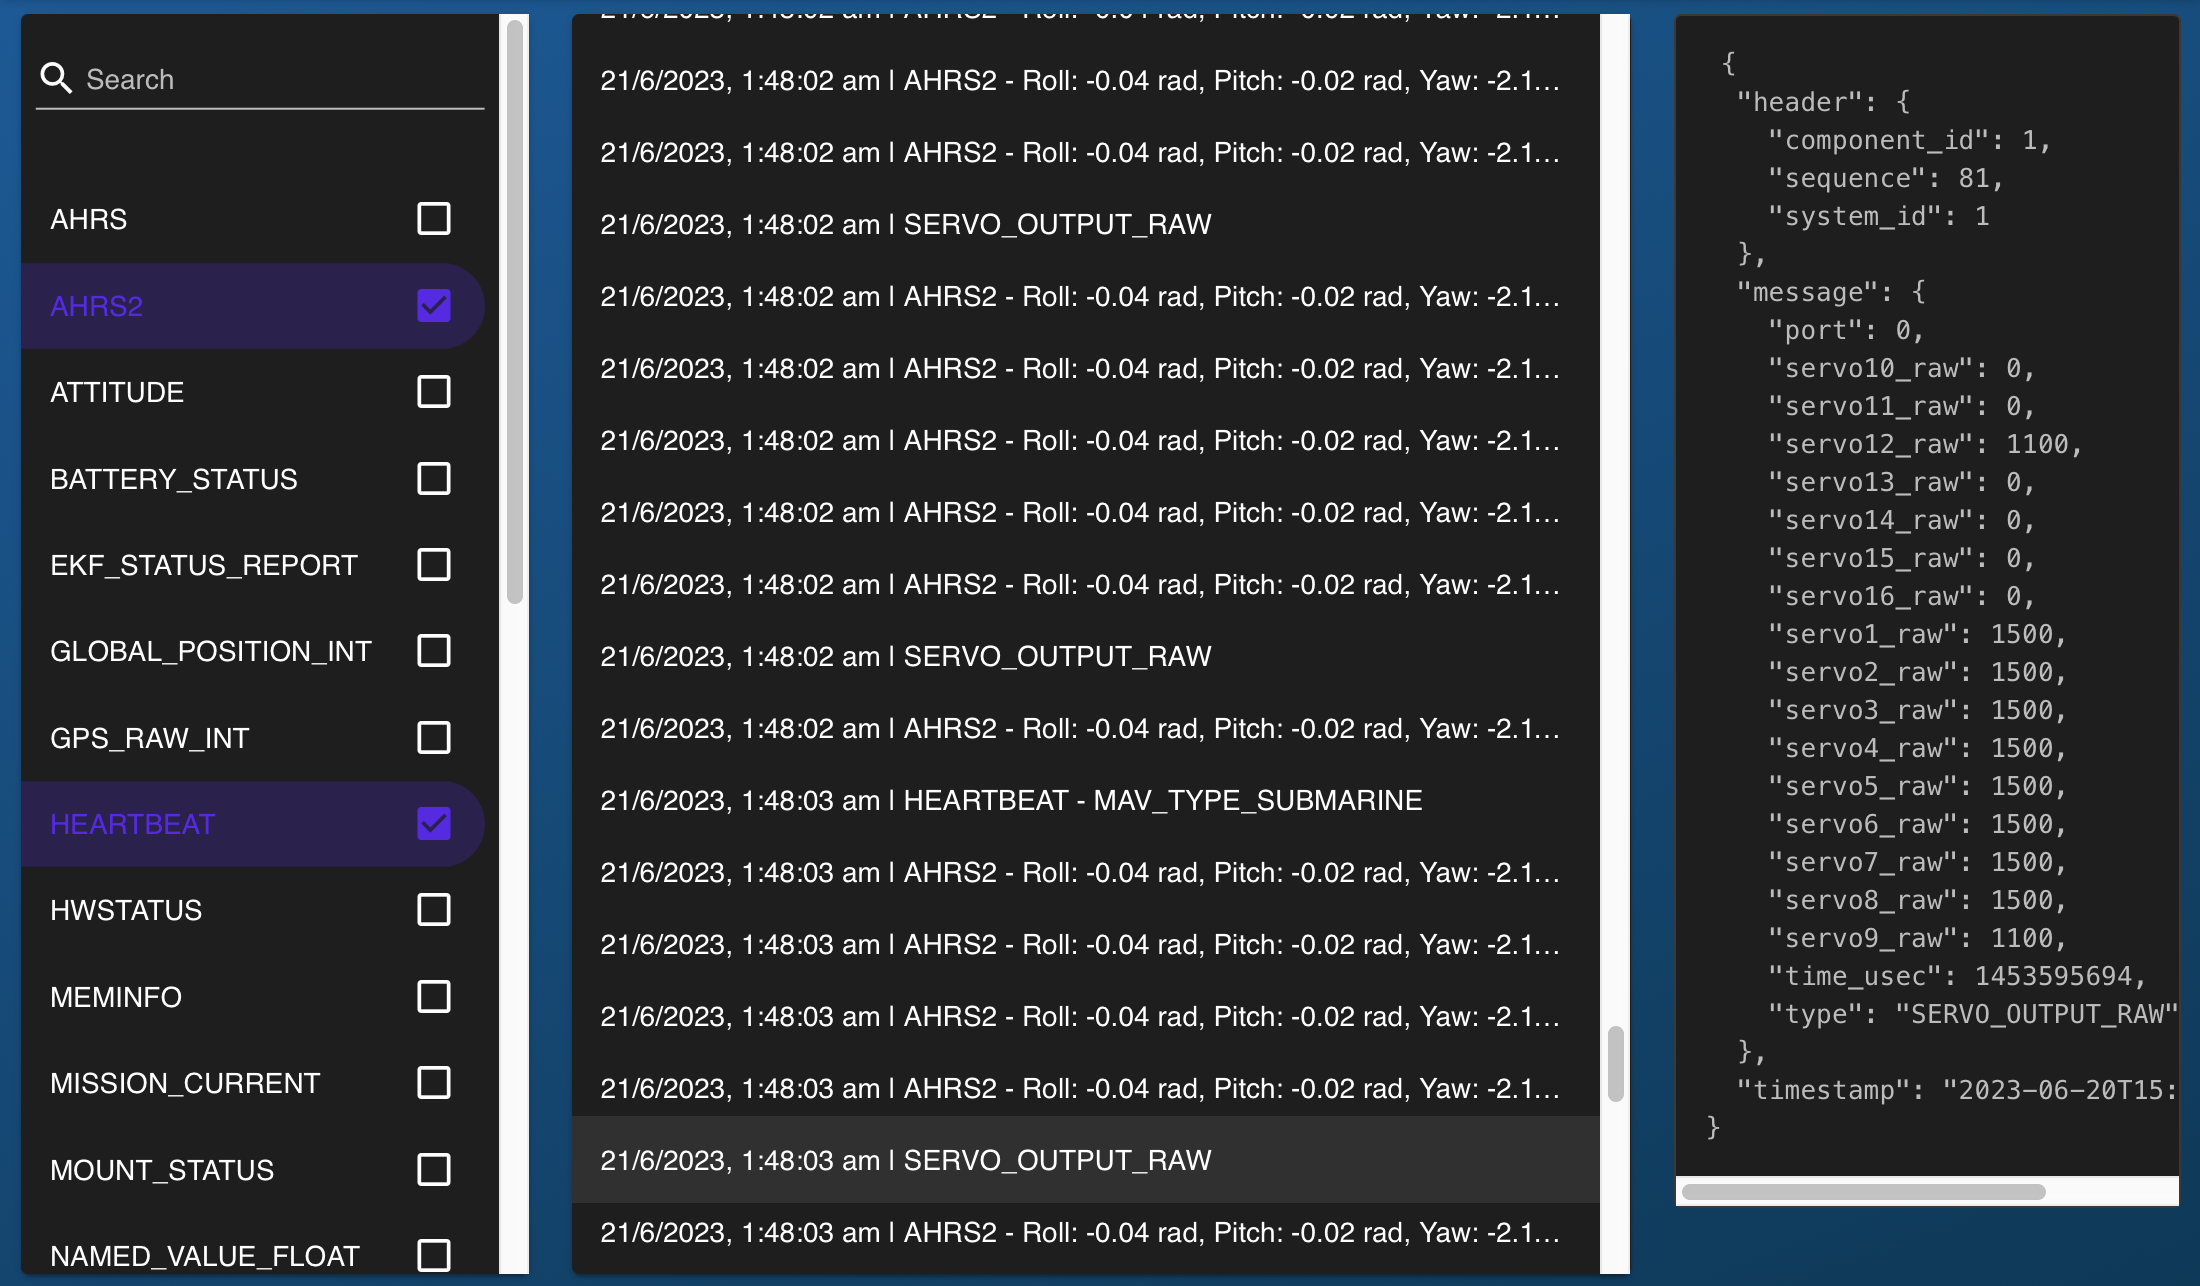Click NAMED_VALUE_FLOAT message type icon
2200x1286 pixels.
(435, 1255)
